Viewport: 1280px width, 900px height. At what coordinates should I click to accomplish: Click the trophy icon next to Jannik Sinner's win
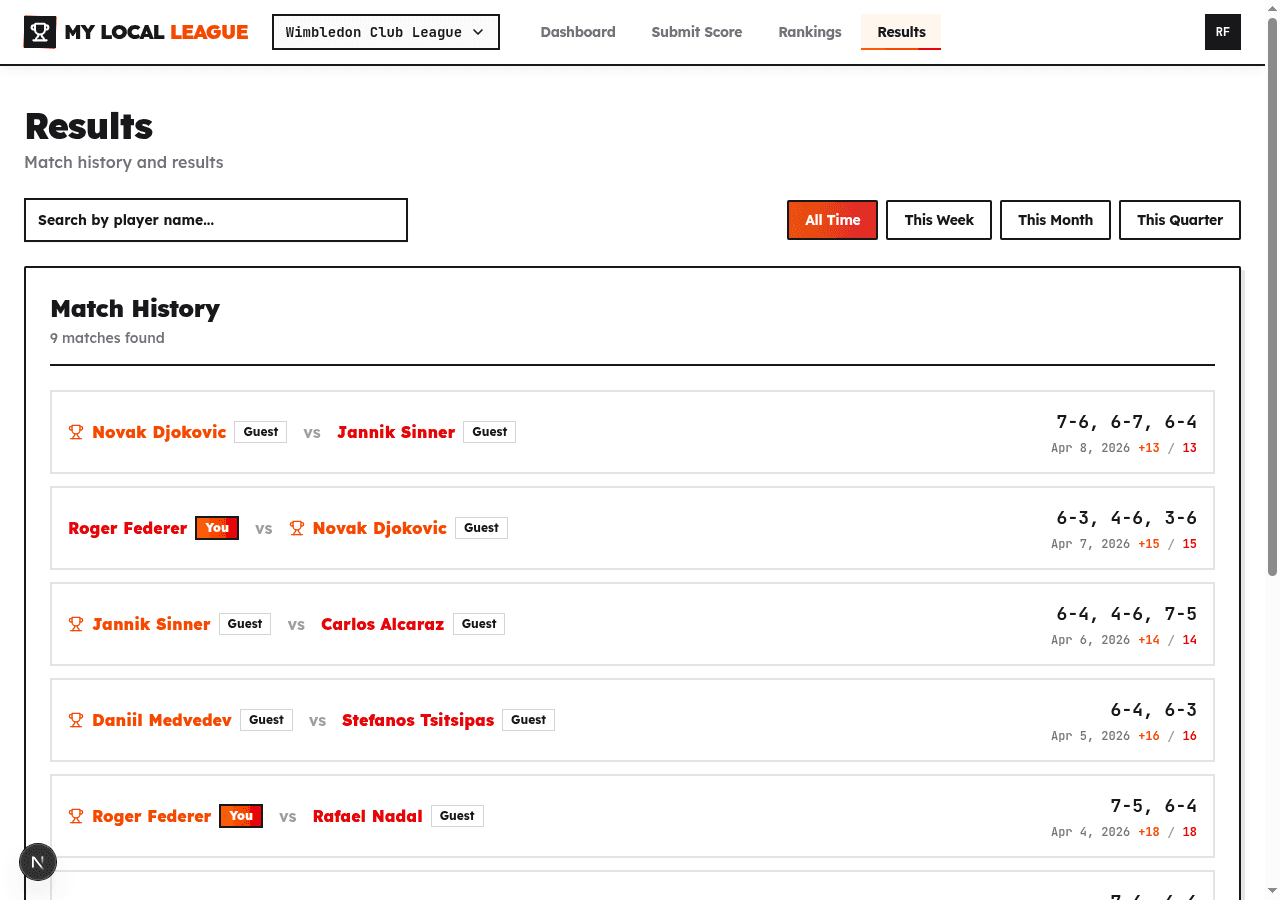click(x=75, y=623)
